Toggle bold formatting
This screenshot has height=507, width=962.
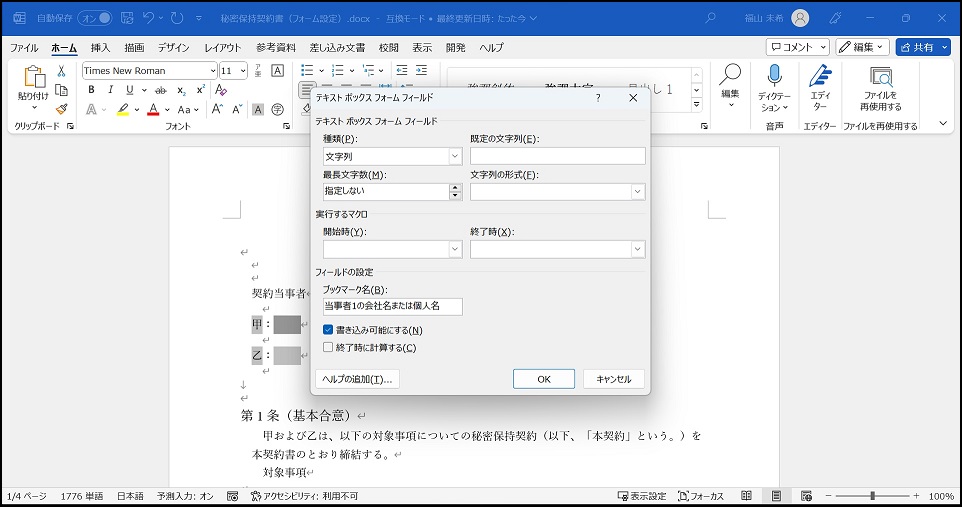(x=91, y=90)
